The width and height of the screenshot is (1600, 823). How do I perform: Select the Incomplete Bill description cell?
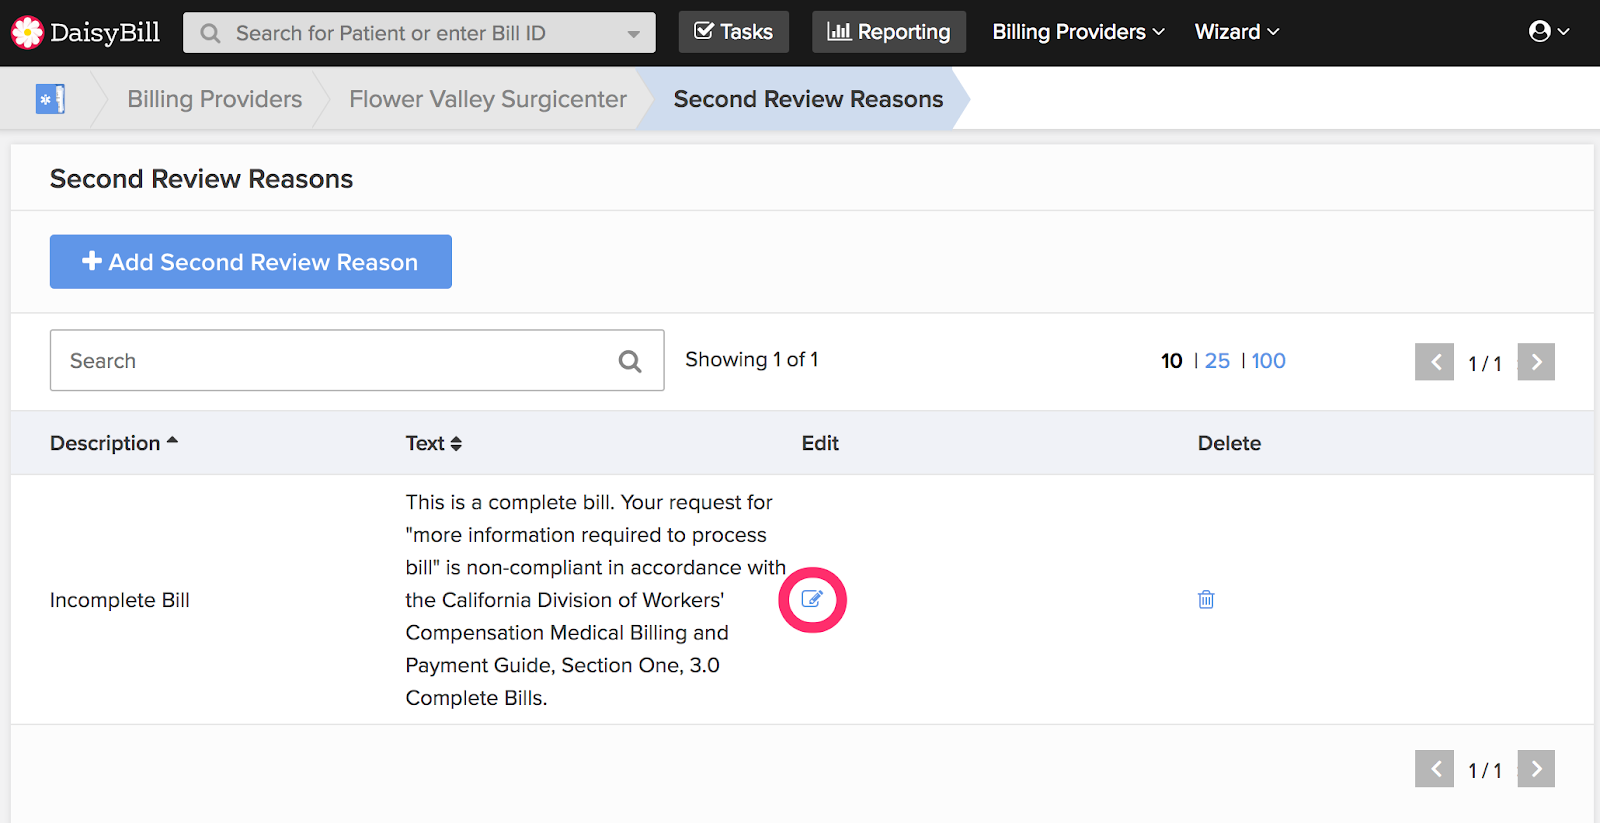click(x=120, y=600)
